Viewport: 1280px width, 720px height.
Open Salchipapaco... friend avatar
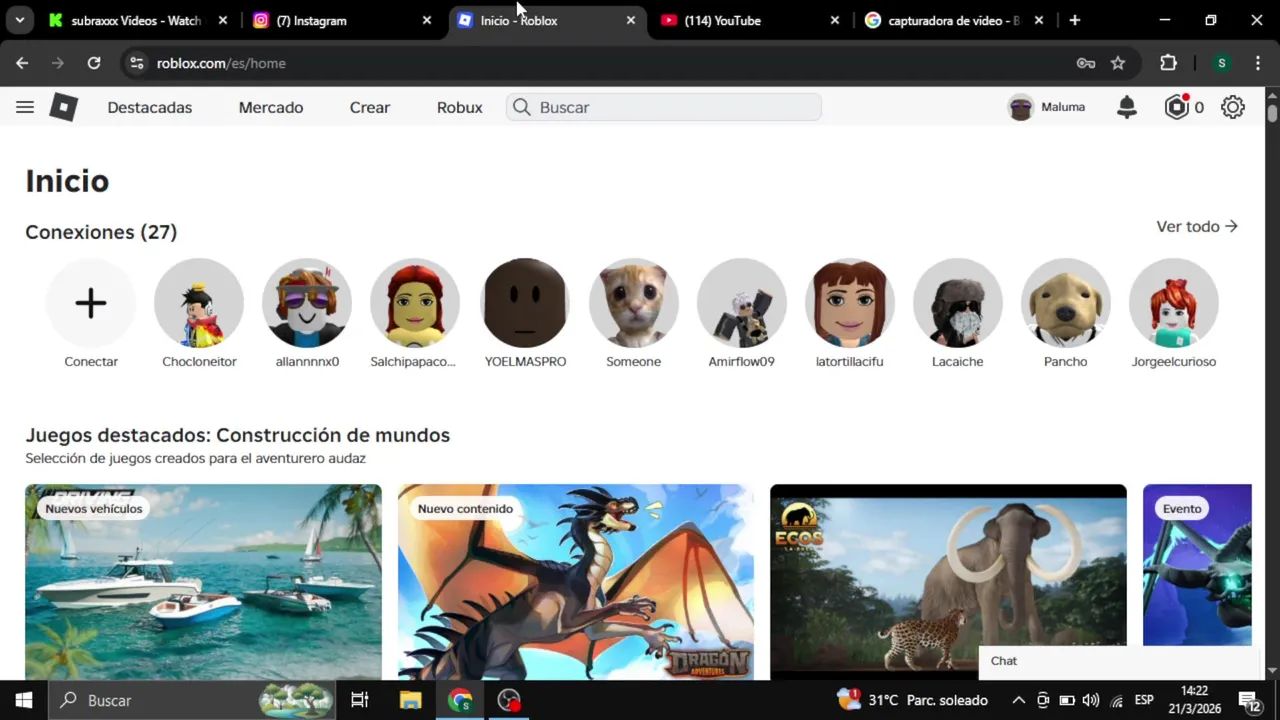point(415,303)
